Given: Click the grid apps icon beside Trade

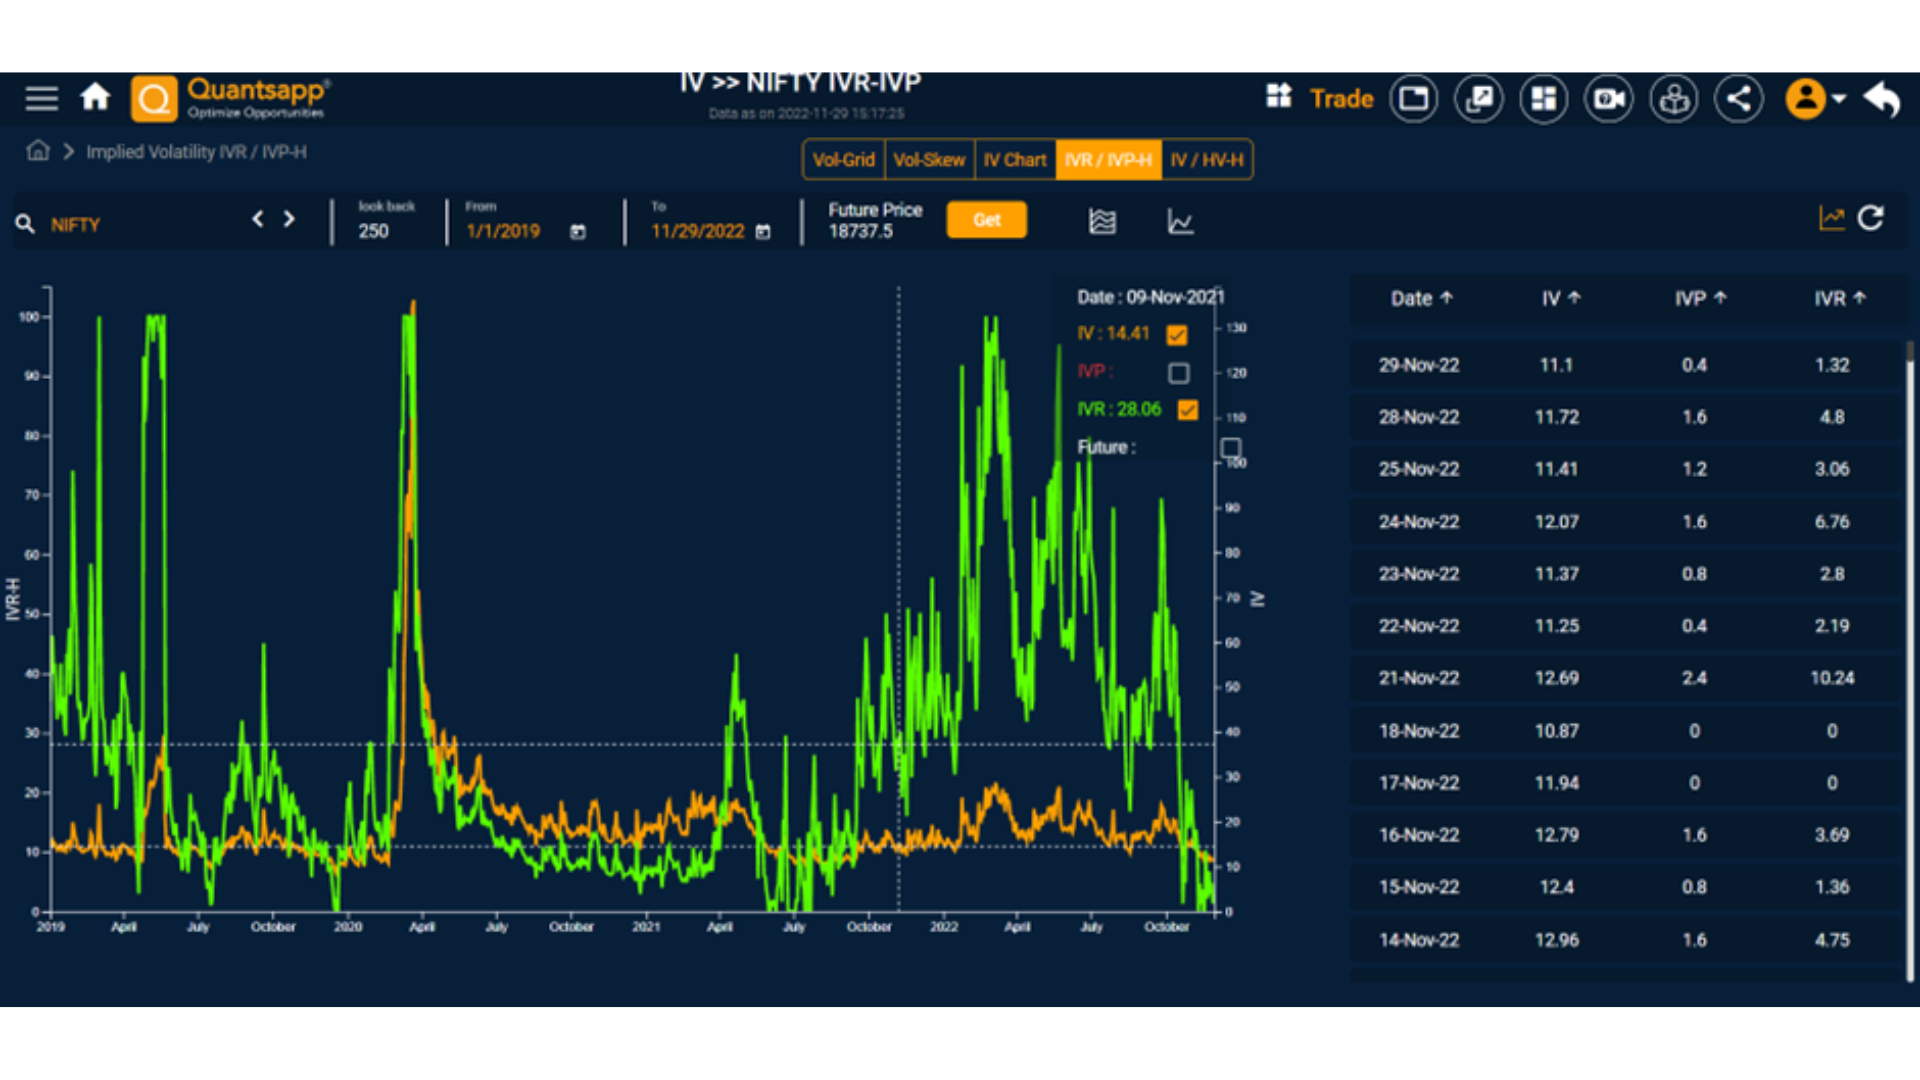Looking at the screenshot, I should tap(1279, 96).
